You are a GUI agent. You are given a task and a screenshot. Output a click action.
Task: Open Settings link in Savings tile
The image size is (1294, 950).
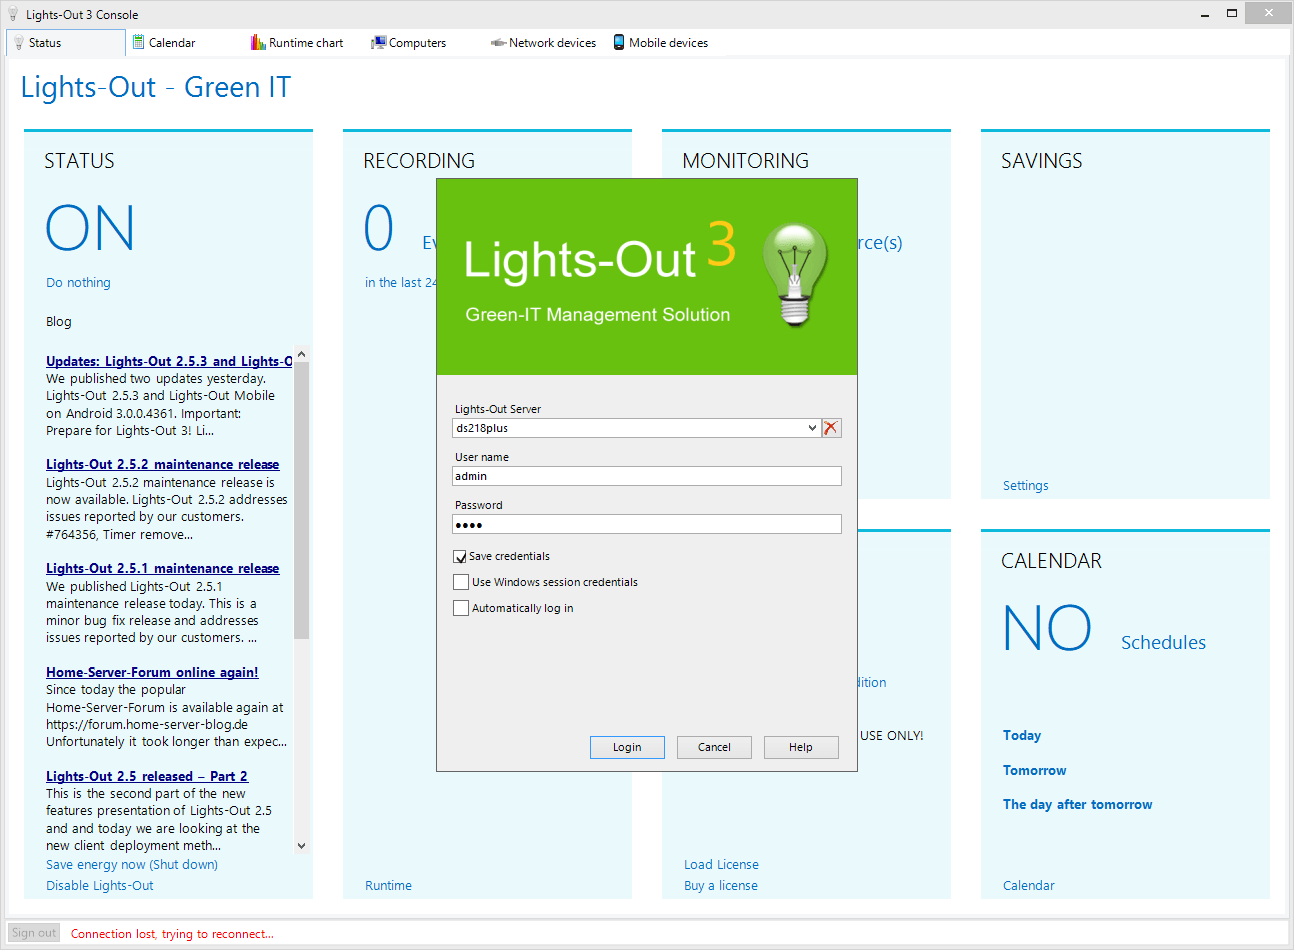click(1026, 486)
